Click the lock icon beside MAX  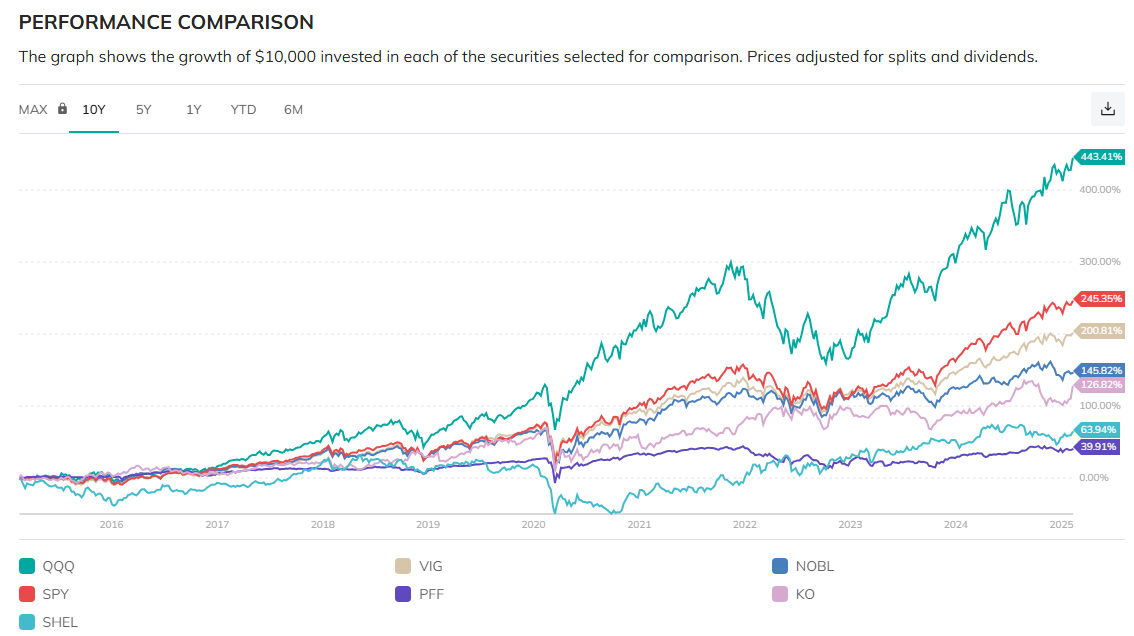tap(62, 109)
